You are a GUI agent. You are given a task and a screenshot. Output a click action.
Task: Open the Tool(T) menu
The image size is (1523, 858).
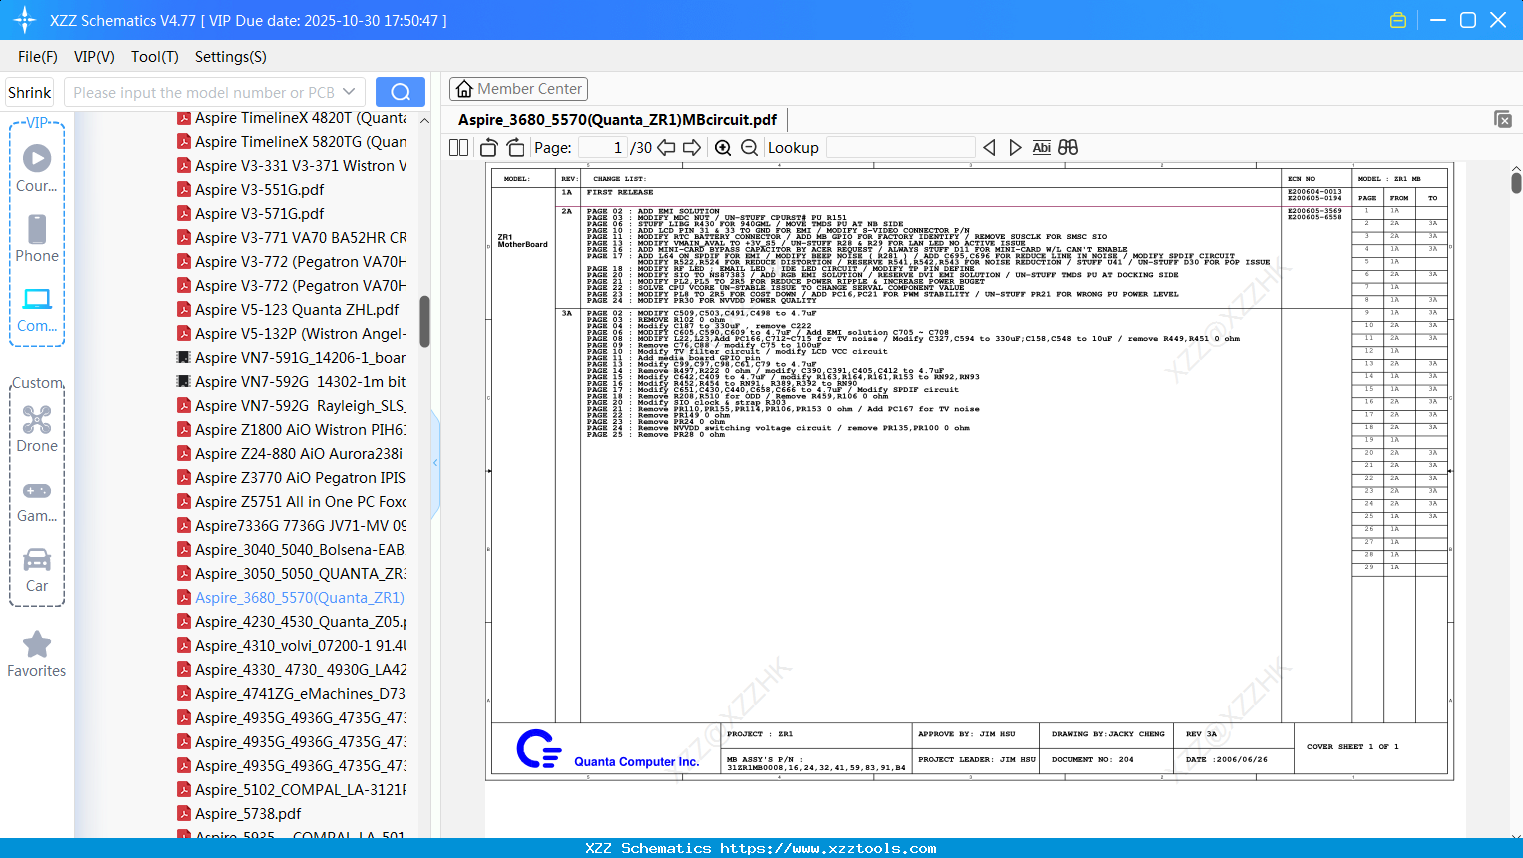tap(155, 57)
